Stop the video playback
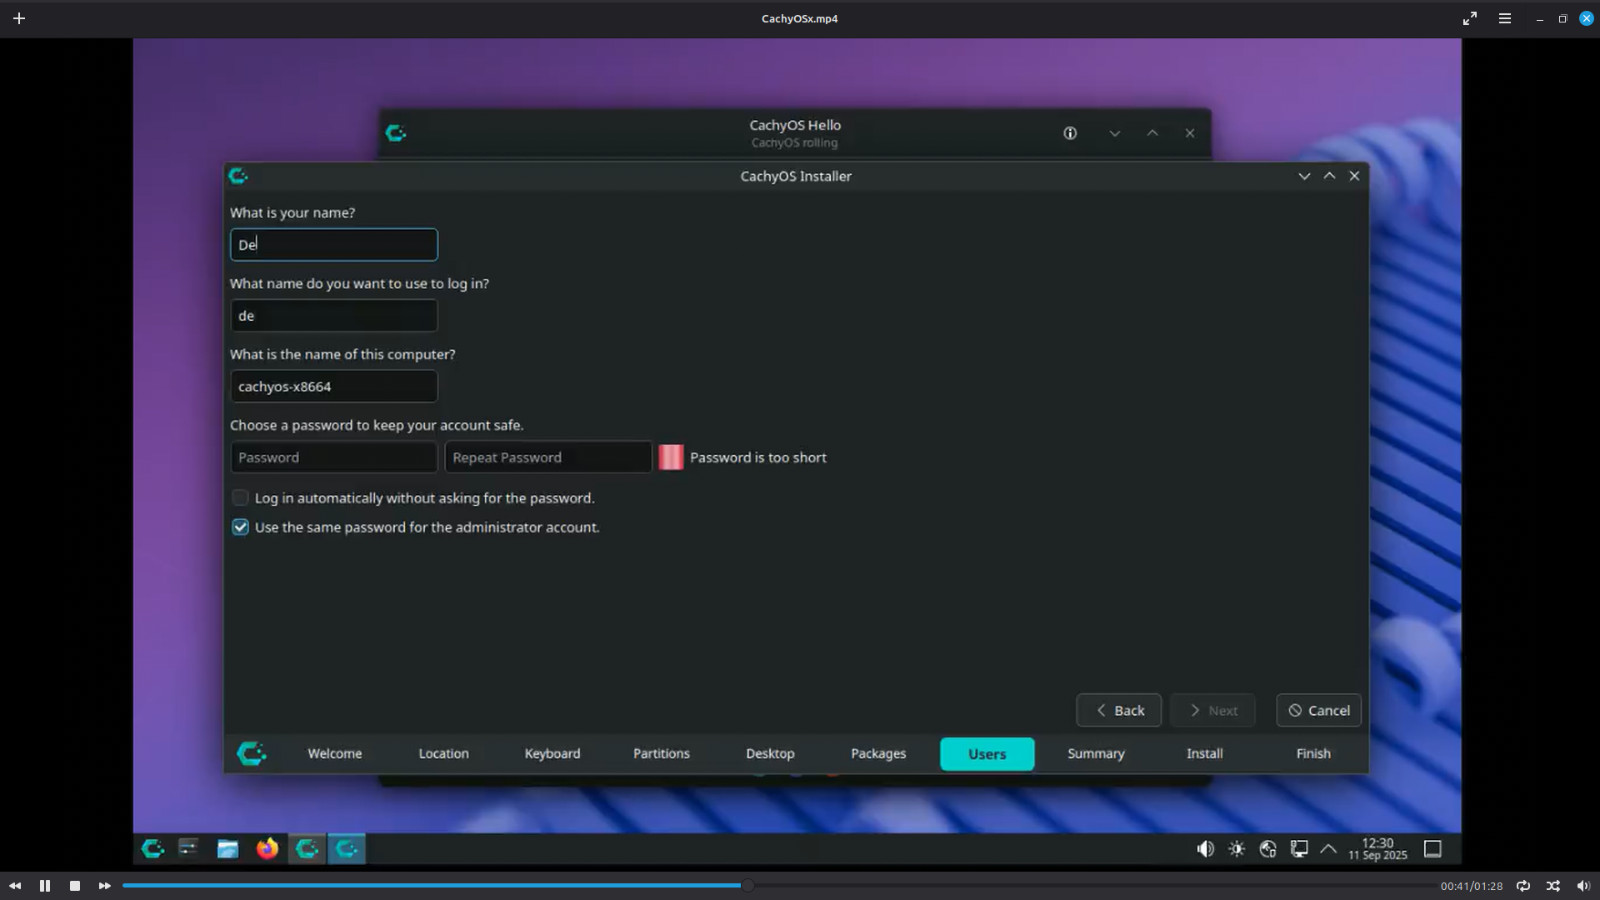1600x900 pixels. pos(75,886)
